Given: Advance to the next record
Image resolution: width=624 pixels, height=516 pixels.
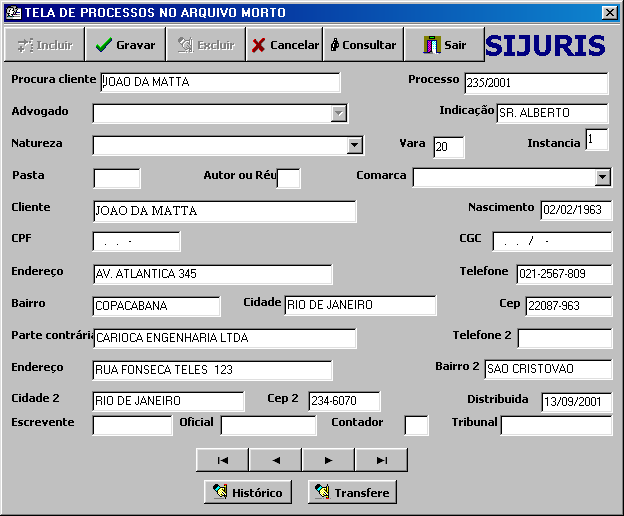Looking at the screenshot, I should pos(328,460).
